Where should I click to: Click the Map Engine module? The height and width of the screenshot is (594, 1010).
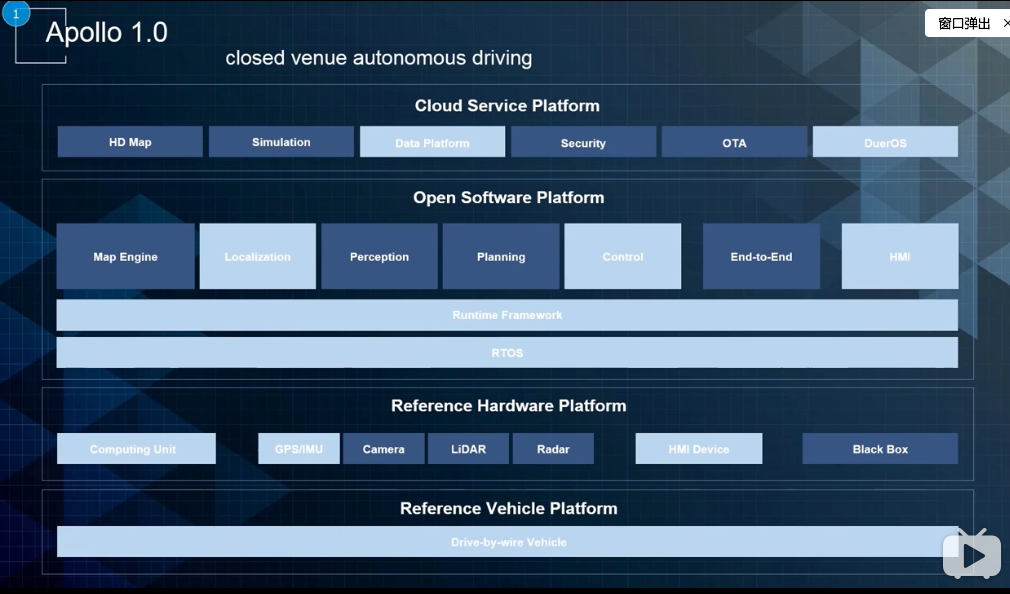coord(126,256)
